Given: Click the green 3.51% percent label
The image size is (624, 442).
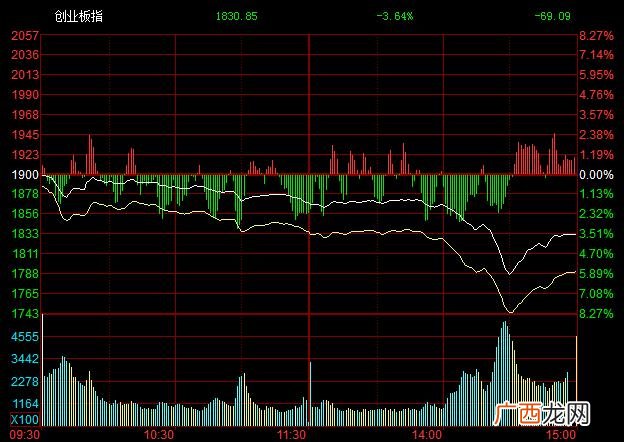Looking at the screenshot, I should 596,234.
